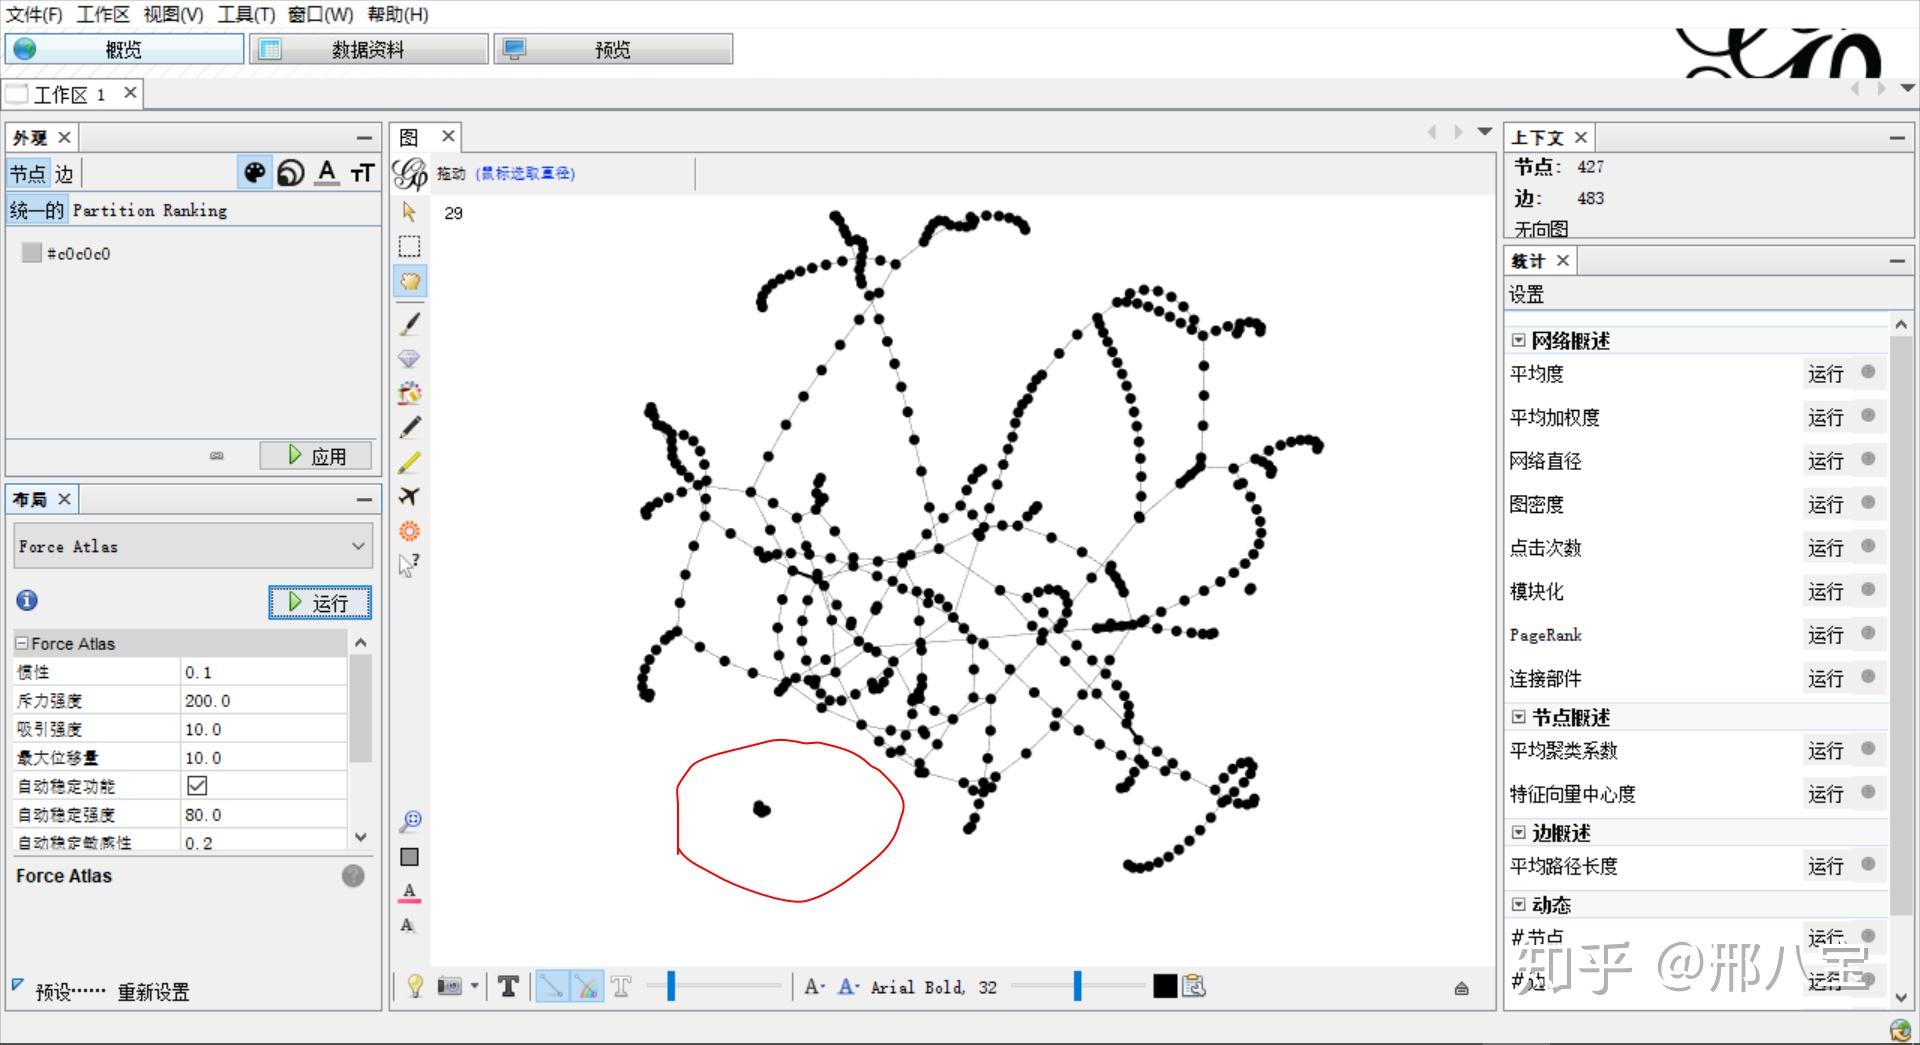The height and width of the screenshot is (1045, 1920).
Task: Toggle the link chain icon in appearance
Action: [217, 456]
